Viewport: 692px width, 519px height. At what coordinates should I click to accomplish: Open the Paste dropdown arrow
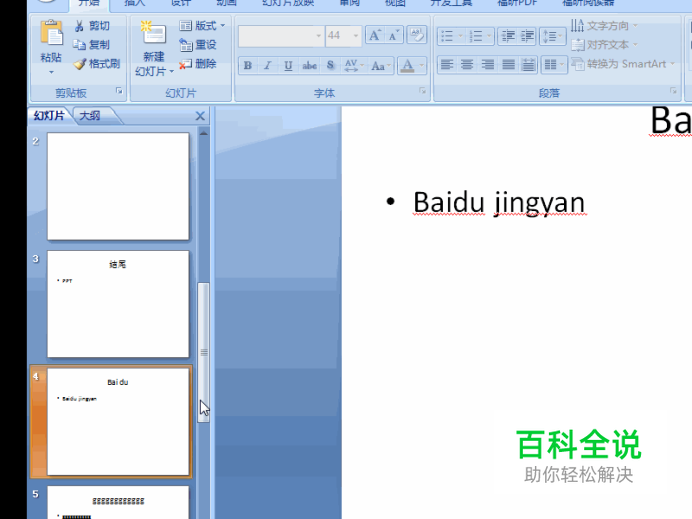(x=51, y=72)
